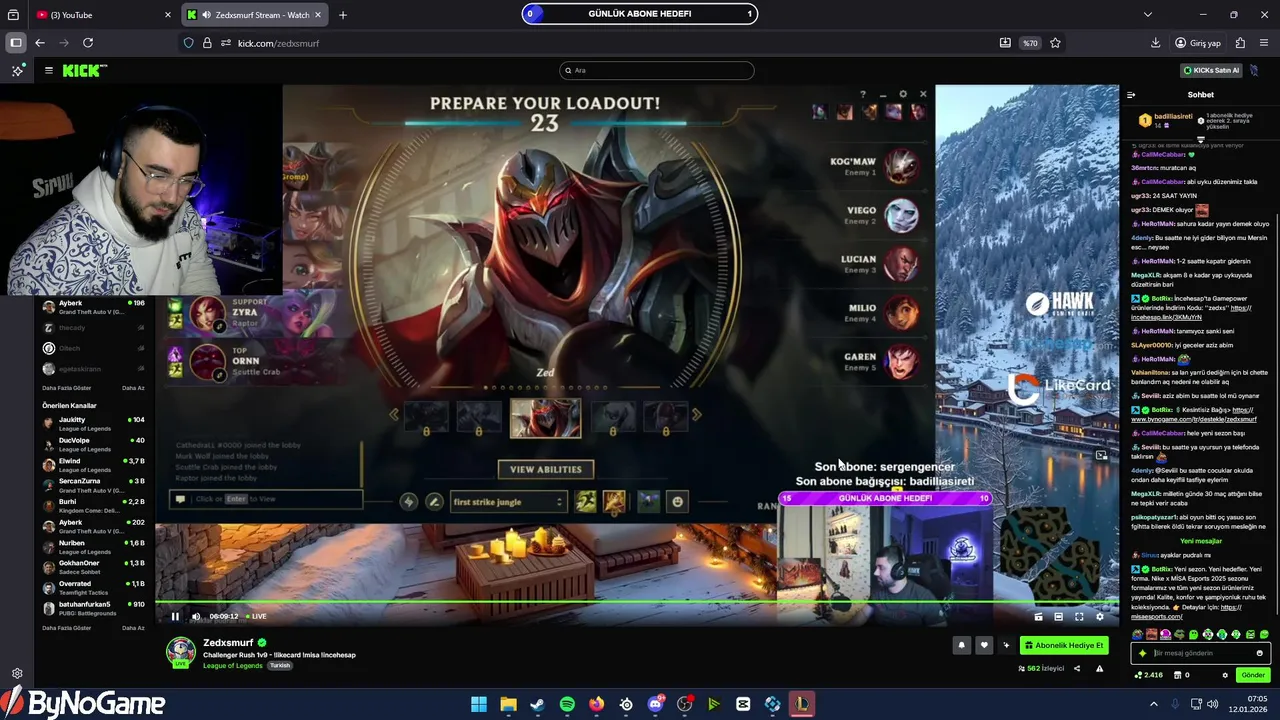1280x720 pixels.
Task: Collapse the Sohbet chat panel
Action: 1131,95
